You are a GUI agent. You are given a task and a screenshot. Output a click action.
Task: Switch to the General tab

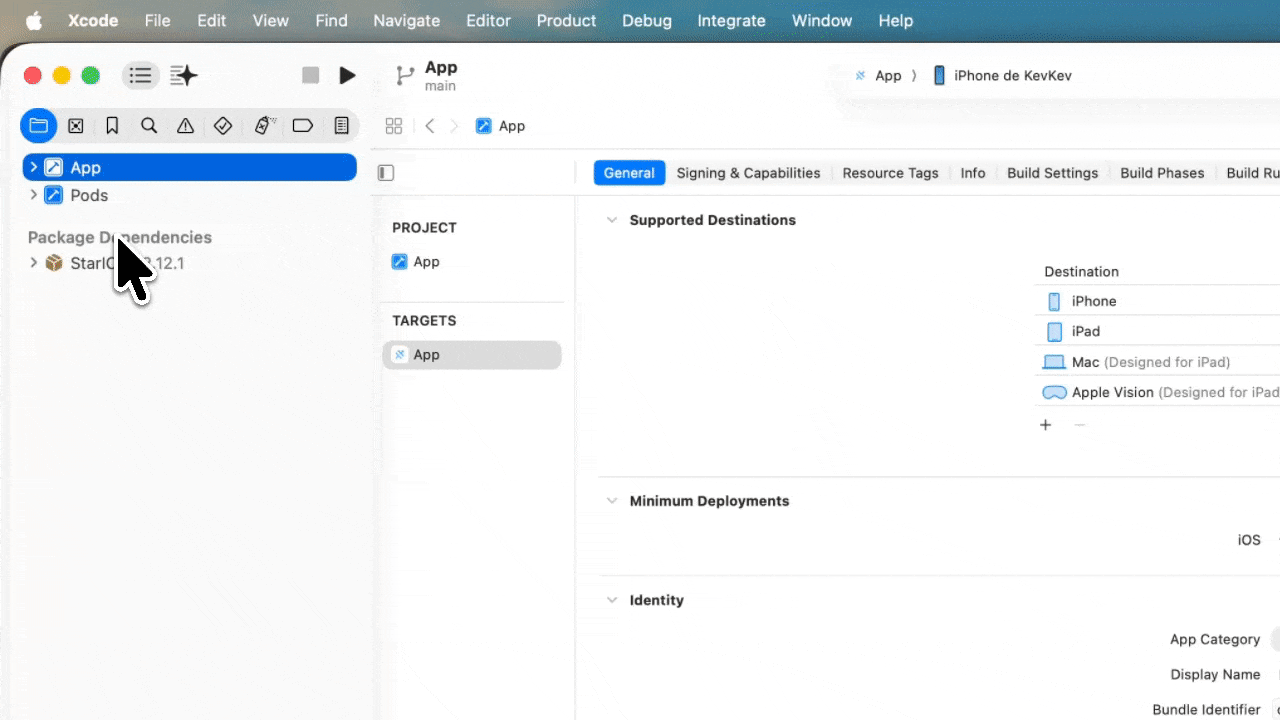pyautogui.click(x=629, y=173)
